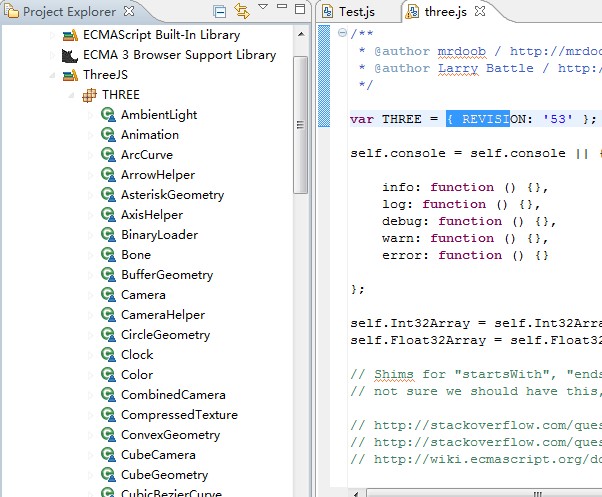Close the Project Explorer view tab
The width and height of the screenshot is (602, 497).
[x=129, y=11]
